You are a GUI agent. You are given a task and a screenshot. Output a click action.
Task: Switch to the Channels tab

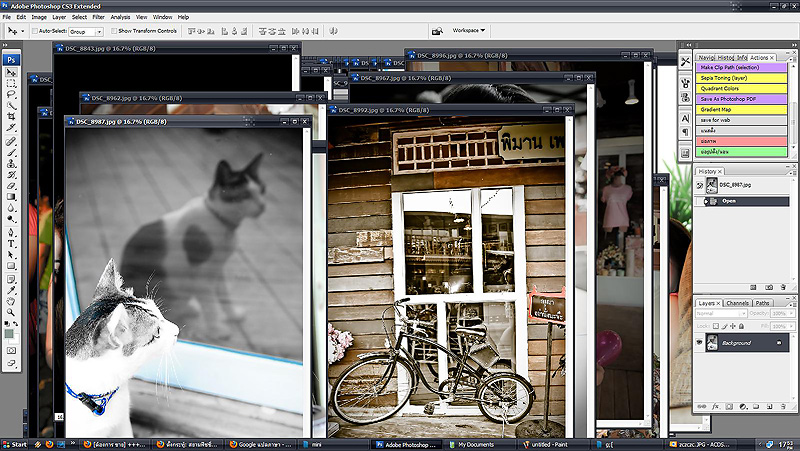737,303
